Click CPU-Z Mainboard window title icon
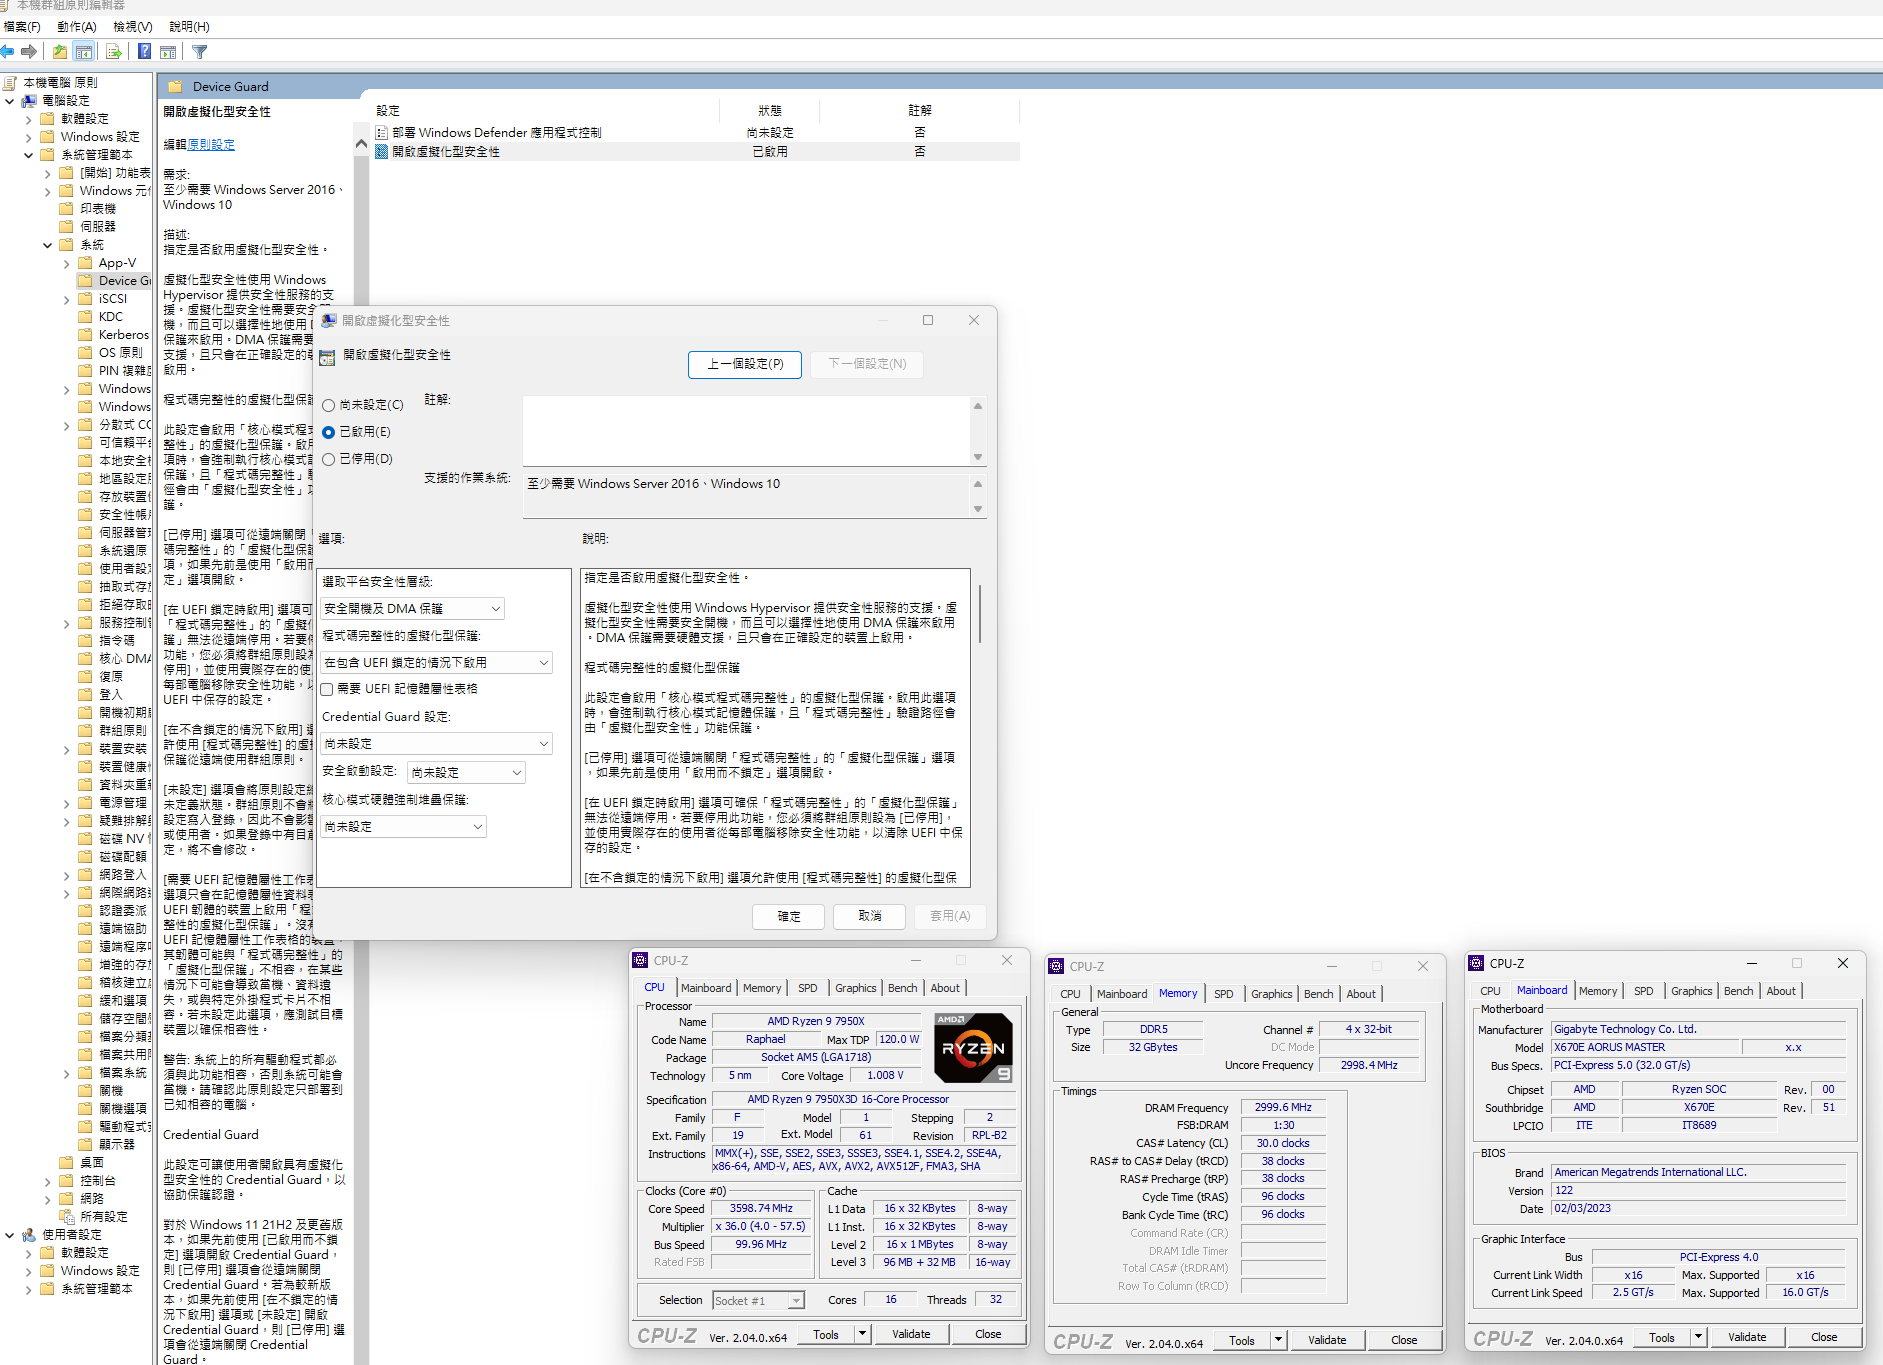The height and width of the screenshot is (1365, 1883). click(x=1476, y=963)
